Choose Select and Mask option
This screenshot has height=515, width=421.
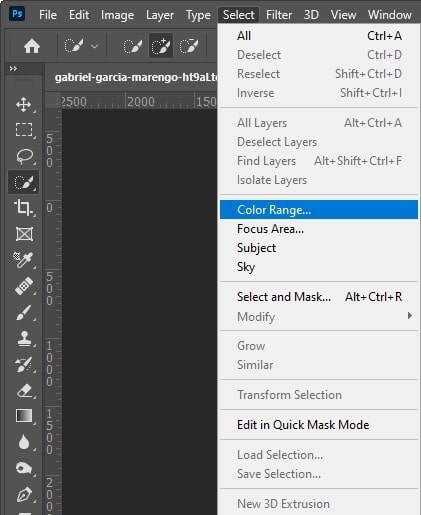[x=319, y=297]
